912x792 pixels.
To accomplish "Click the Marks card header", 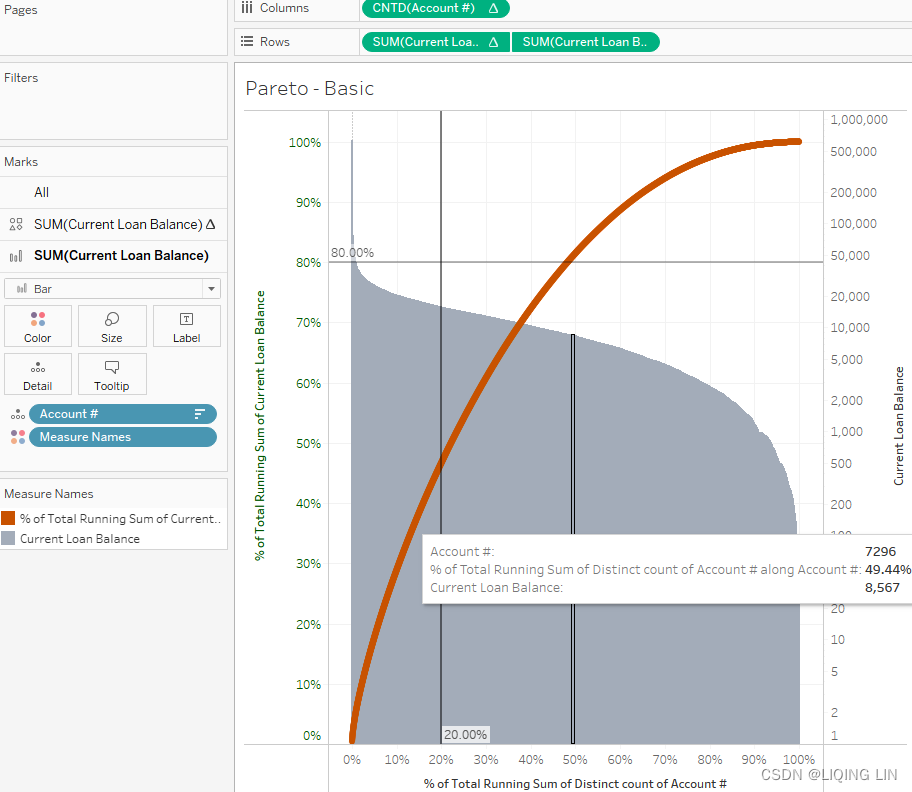I will (x=21, y=162).
